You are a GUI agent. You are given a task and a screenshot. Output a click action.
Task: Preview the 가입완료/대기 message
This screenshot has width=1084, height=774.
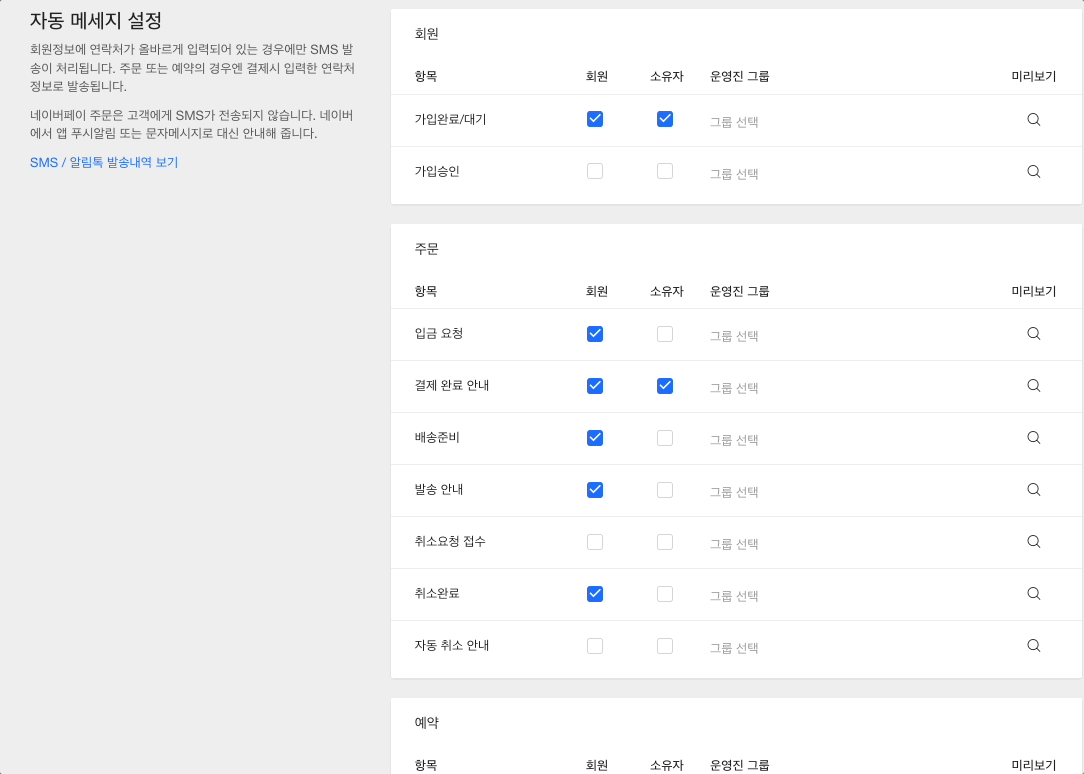(x=1034, y=119)
